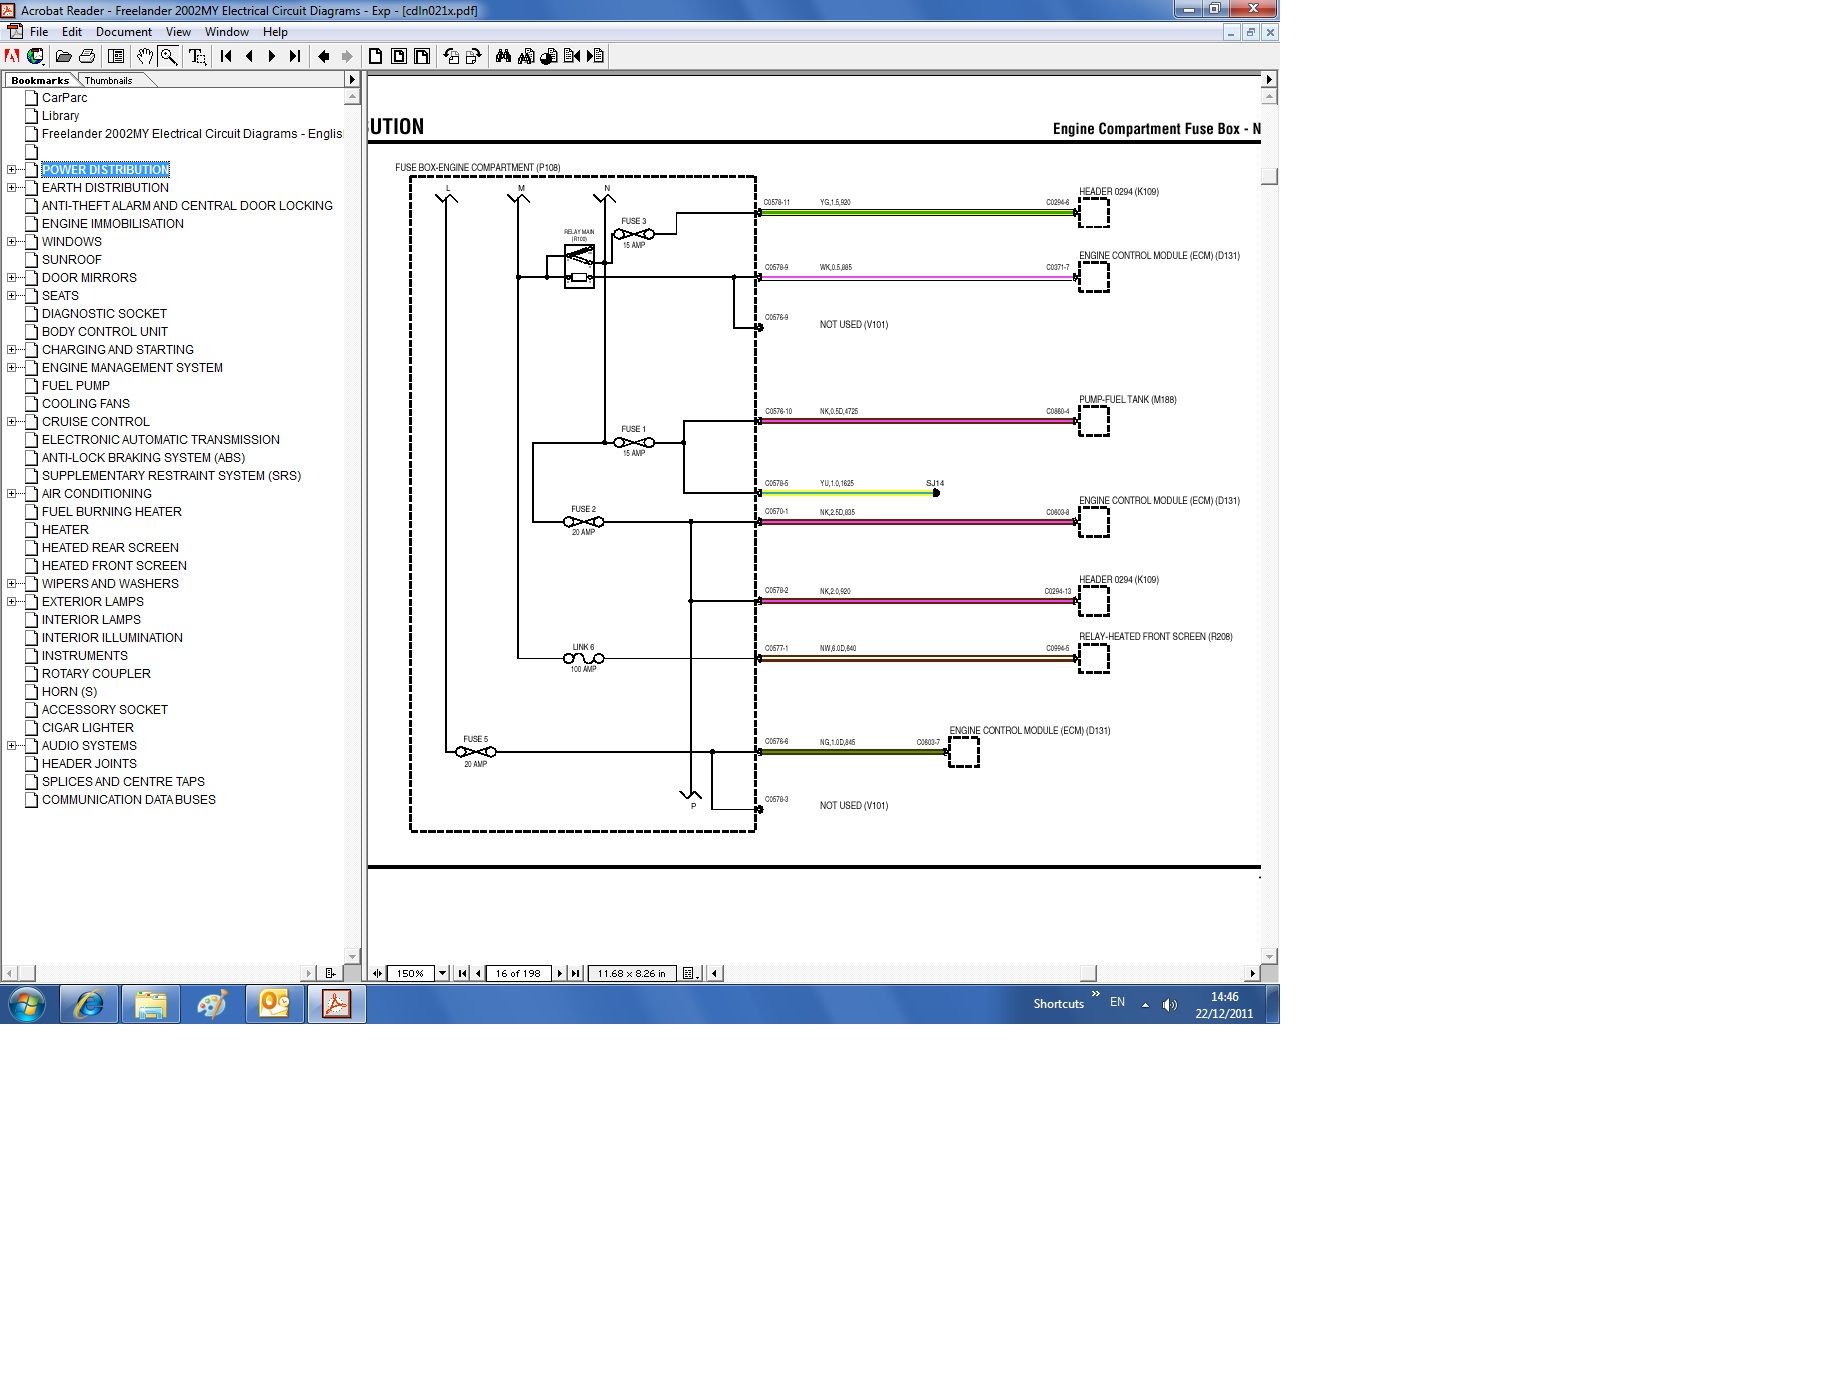Click the Adobe online globe icon
Image resolution: width=1840 pixels, height=1380 pixels.
click(x=35, y=56)
